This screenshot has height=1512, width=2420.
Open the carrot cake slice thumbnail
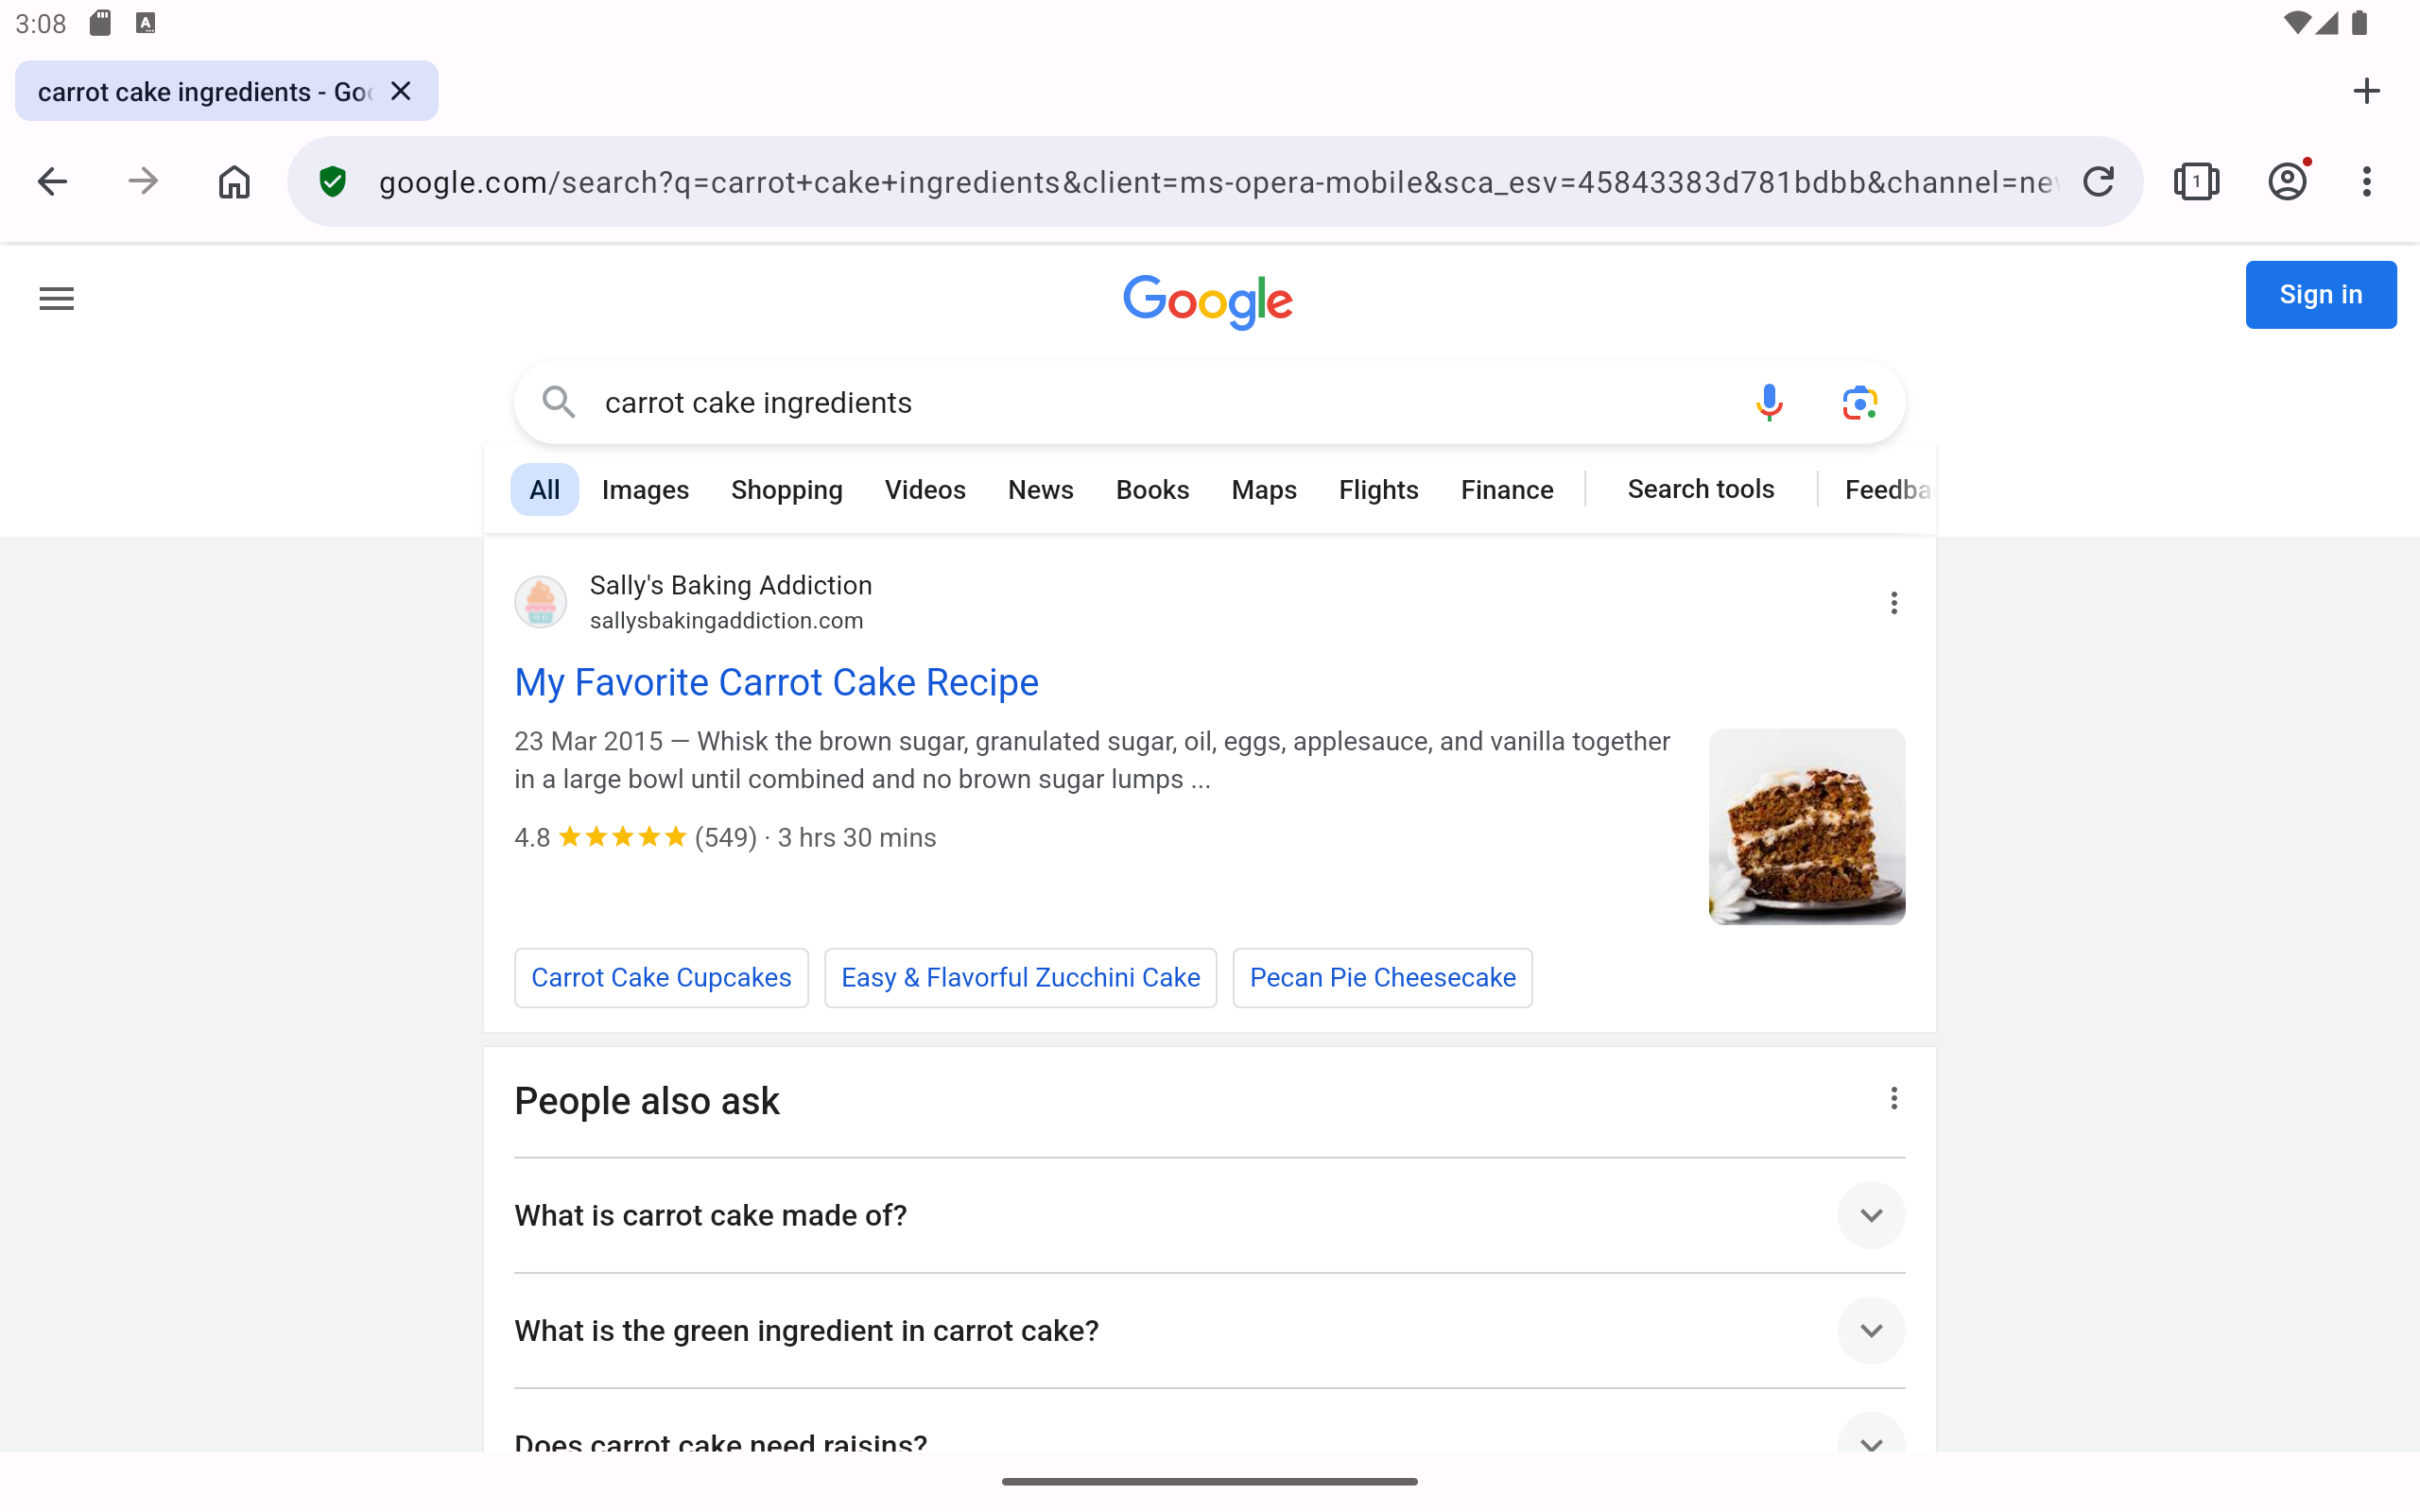click(1806, 827)
